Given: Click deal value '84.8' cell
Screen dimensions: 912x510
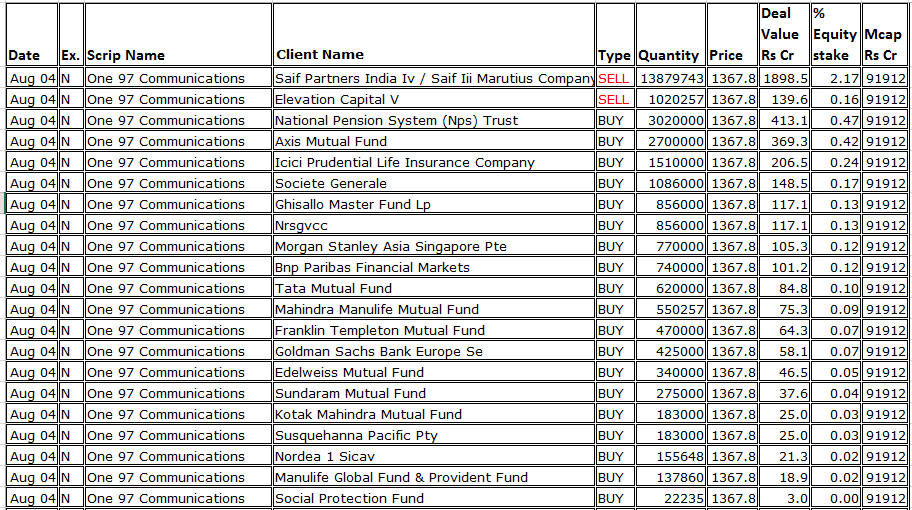Looking at the screenshot, I should pos(784,288).
